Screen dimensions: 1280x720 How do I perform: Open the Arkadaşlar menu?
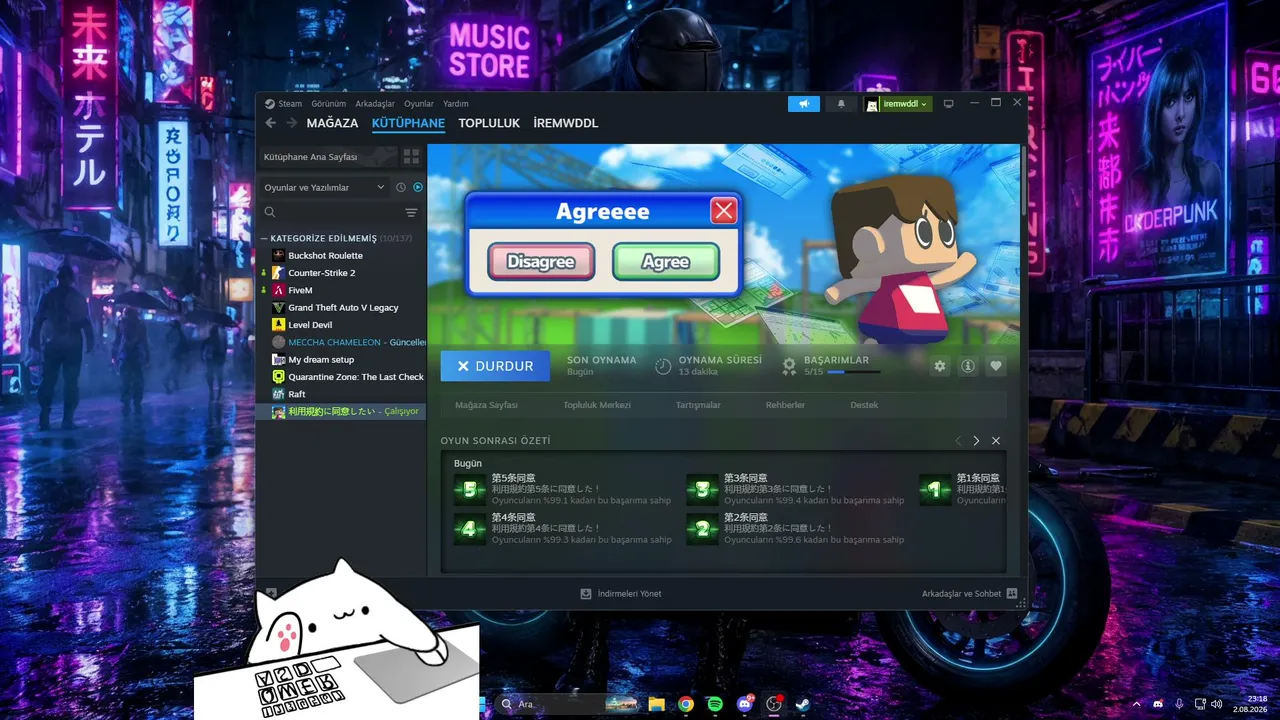pyautogui.click(x=375, y=104)
